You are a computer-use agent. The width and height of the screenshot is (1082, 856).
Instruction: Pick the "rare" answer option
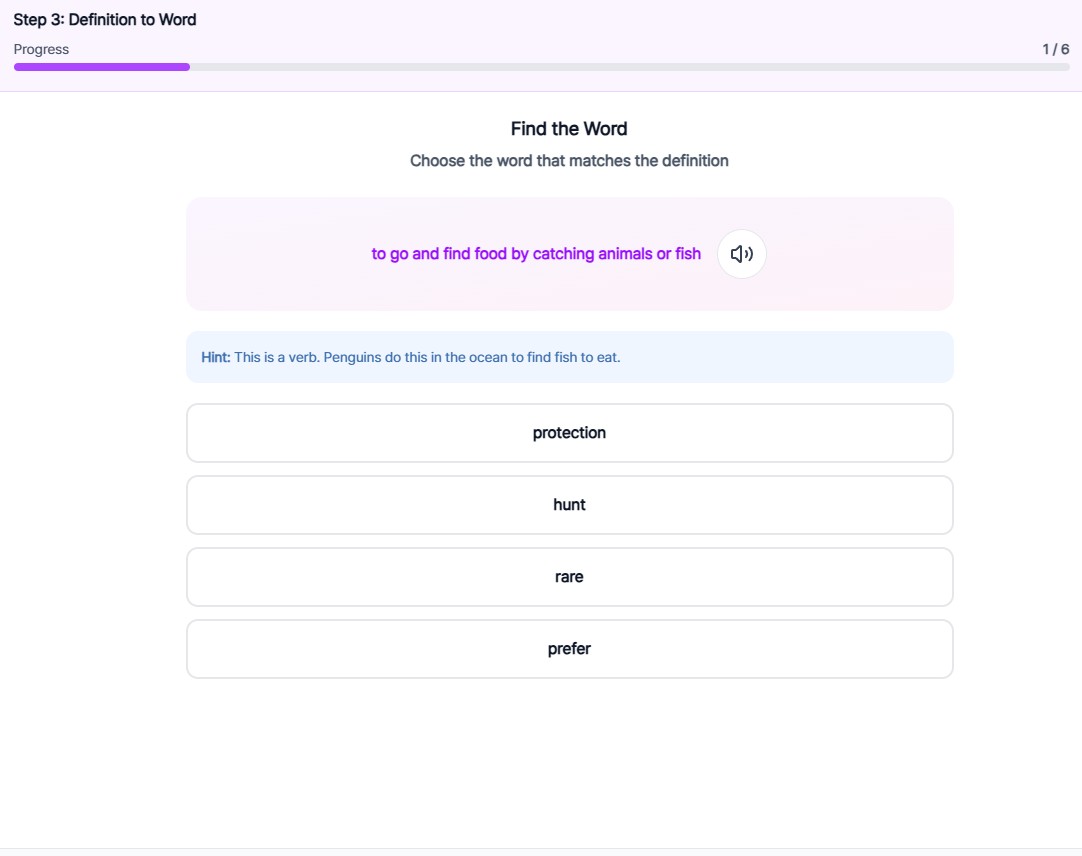tap(569, 577)
